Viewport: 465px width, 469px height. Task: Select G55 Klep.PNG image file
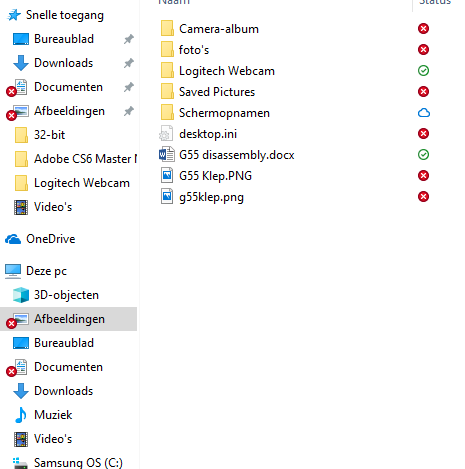215,176
